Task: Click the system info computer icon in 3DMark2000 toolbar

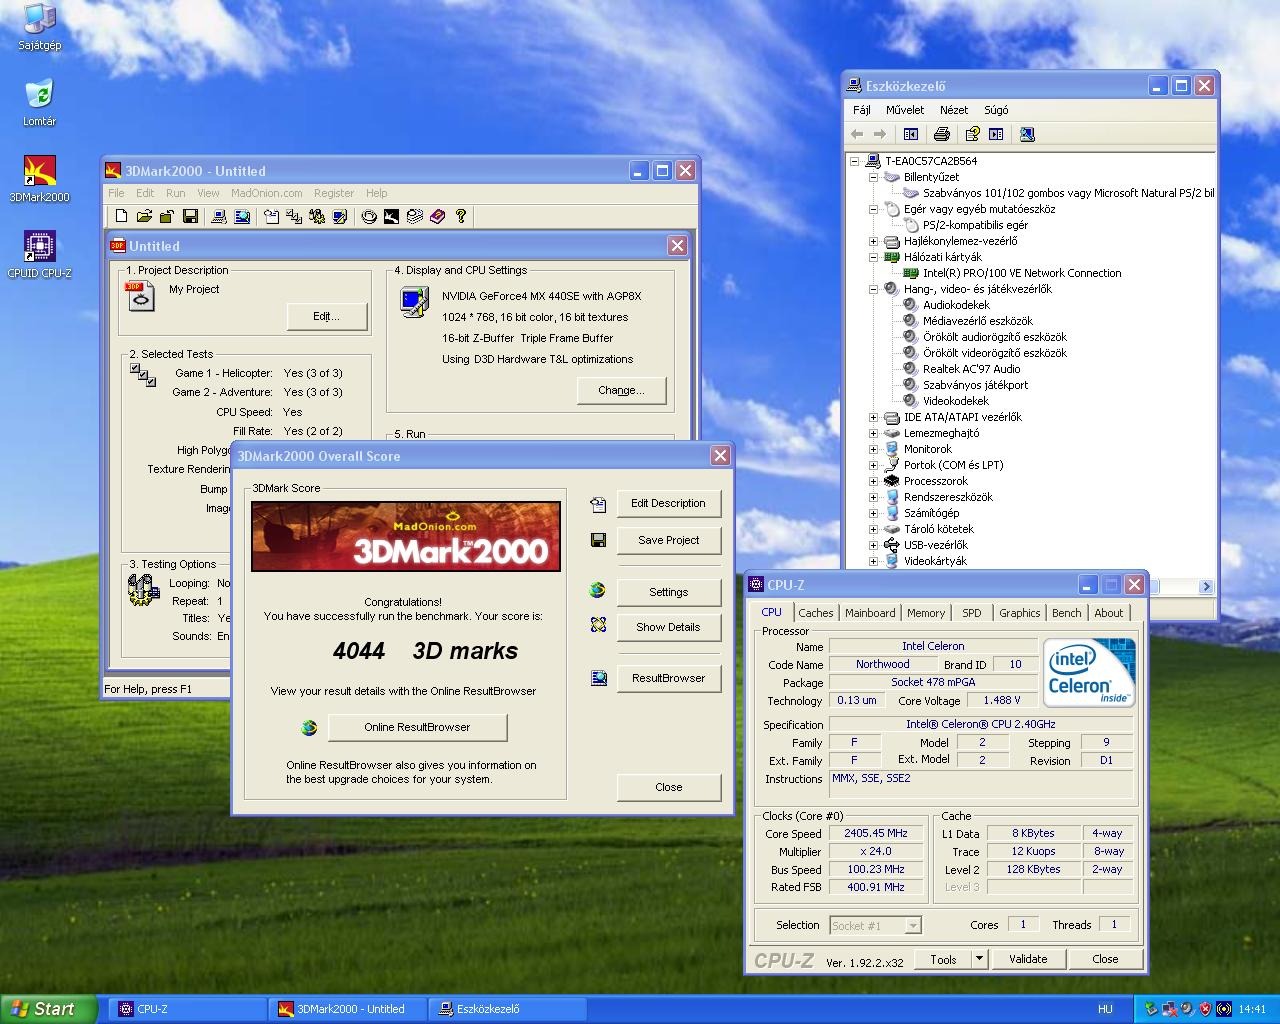Action: [x=218, y=216]
